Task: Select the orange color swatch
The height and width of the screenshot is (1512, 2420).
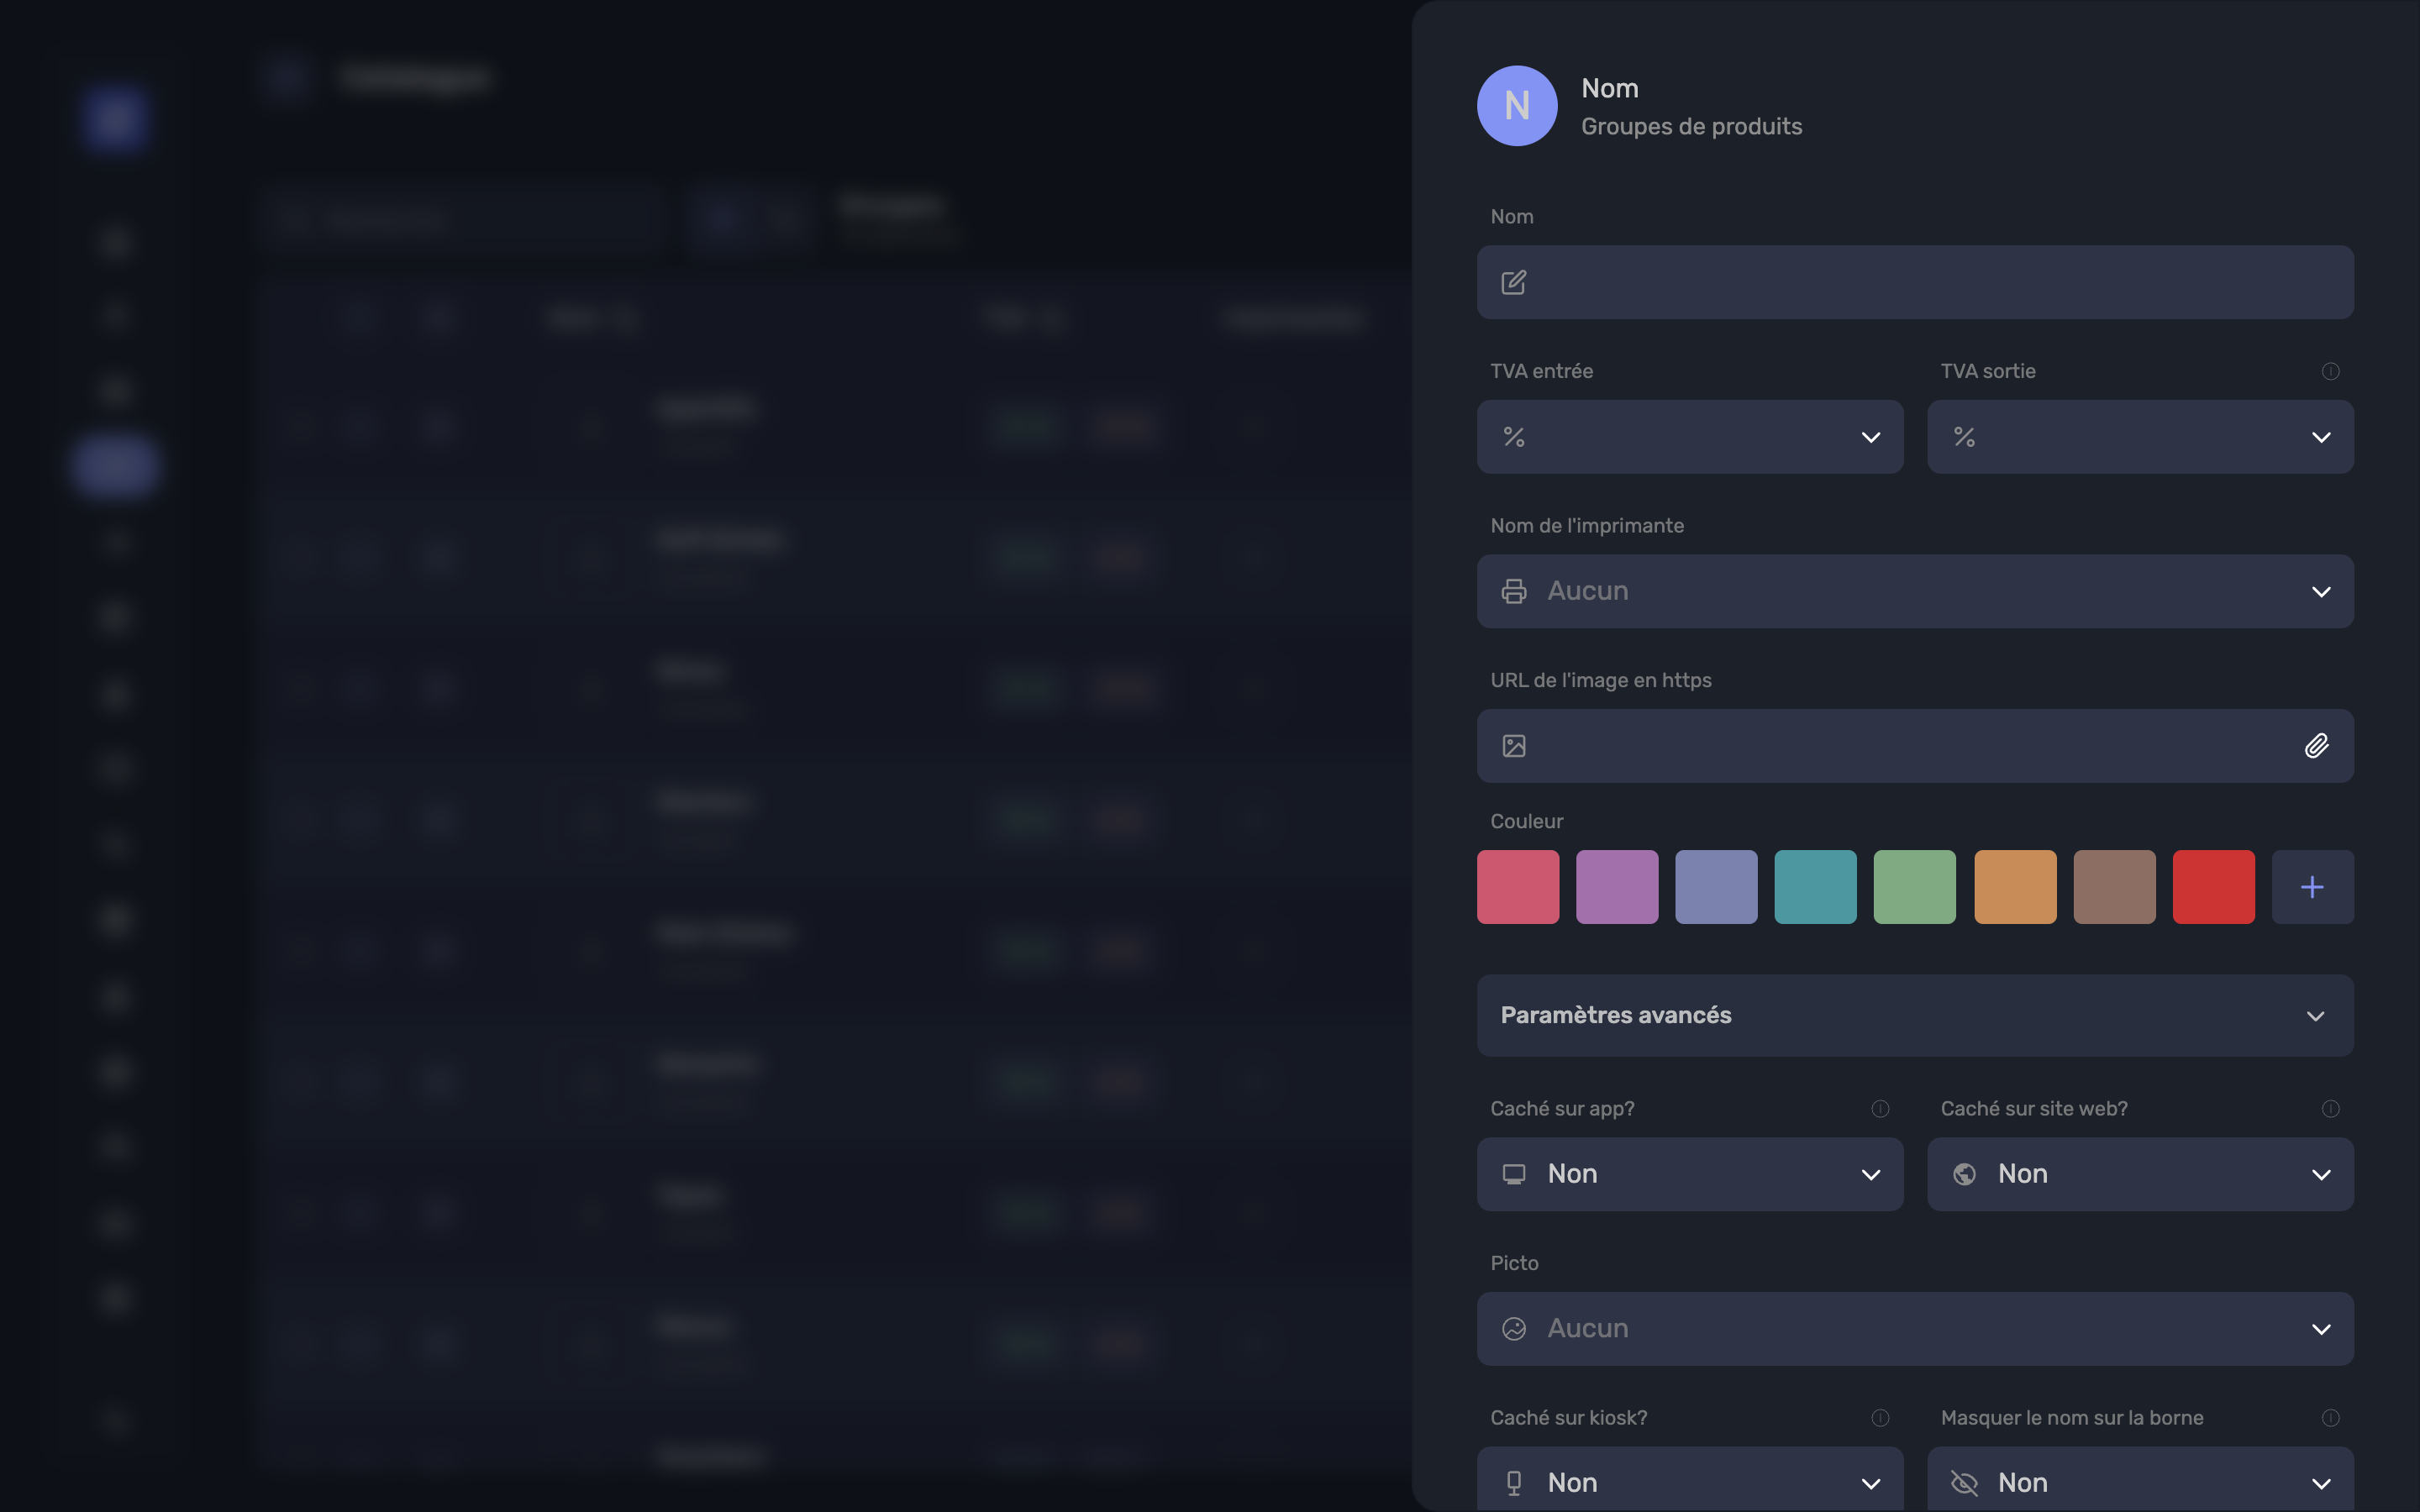Action: tap(2015, 887)
